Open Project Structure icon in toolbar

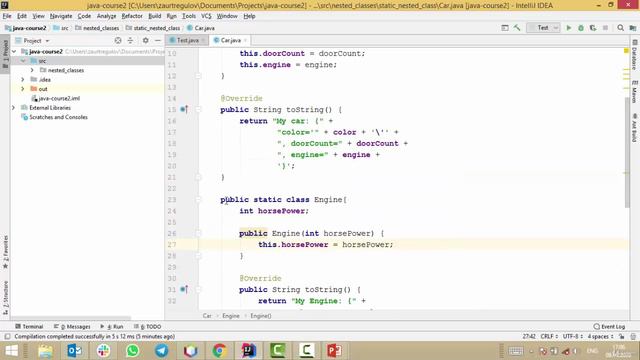633,28
